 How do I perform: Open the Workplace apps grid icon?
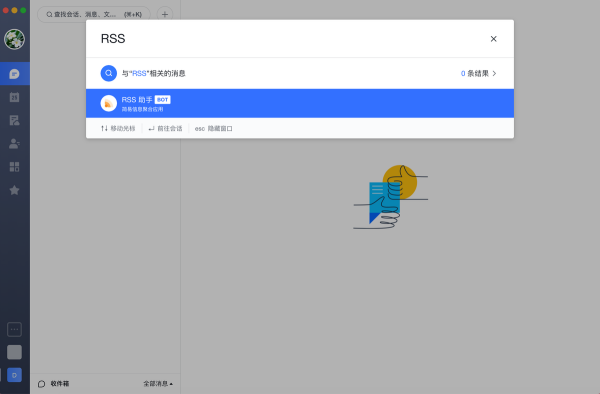coord(15,167)
